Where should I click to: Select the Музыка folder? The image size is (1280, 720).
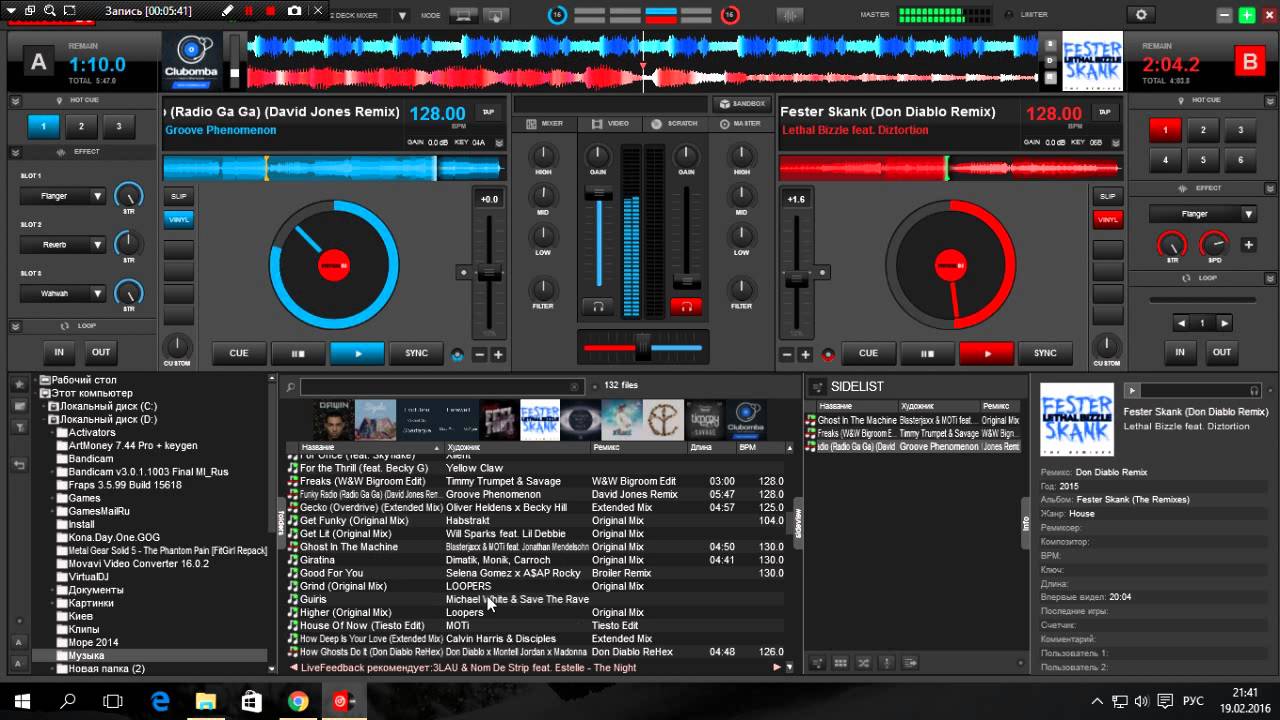click(x=86, y=655)
